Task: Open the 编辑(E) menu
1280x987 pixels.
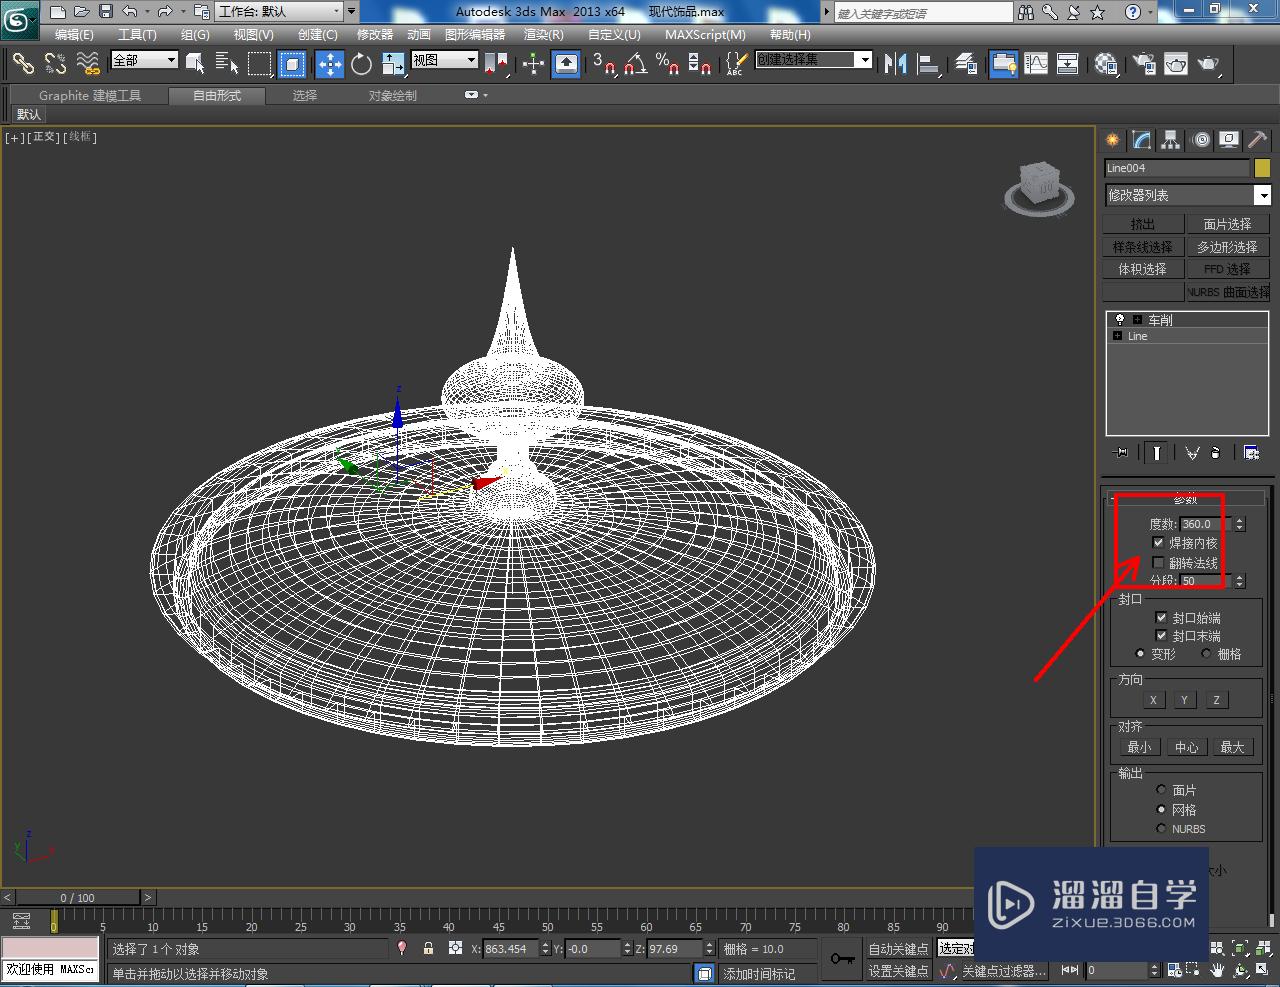Action: [x=74, y=35]
